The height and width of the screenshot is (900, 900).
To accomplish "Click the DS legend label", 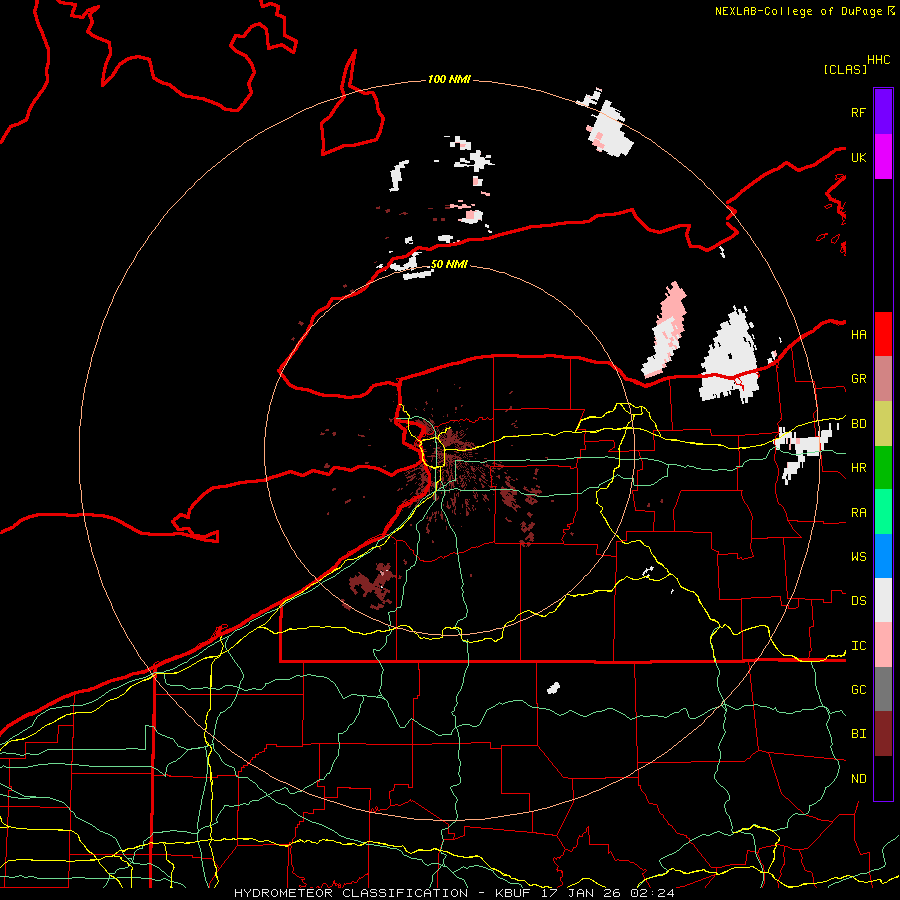I will click(x=858, y=601).
